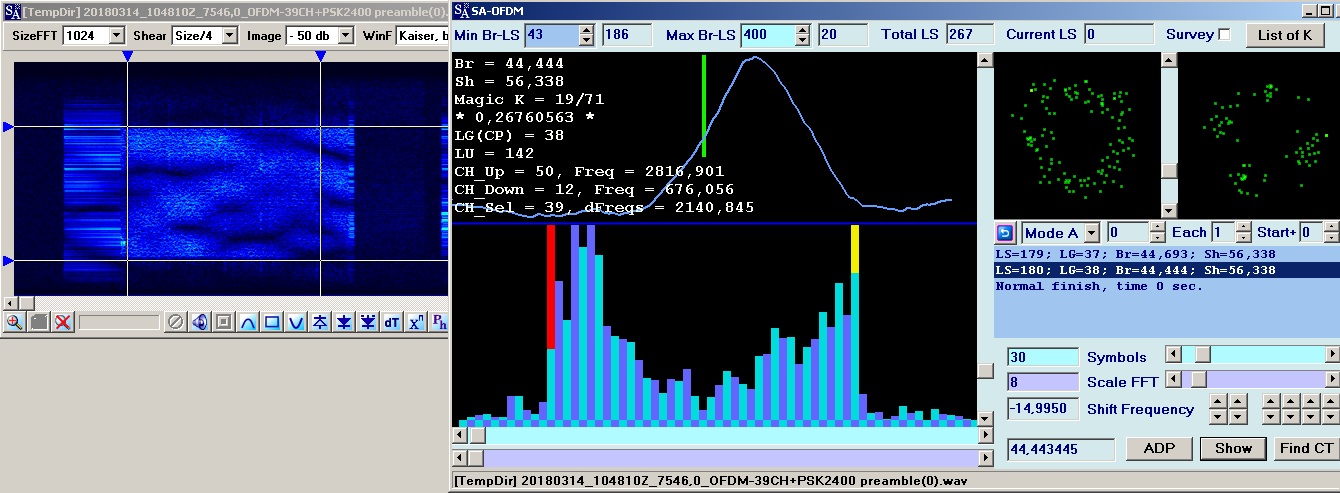Image resolution: width=1340 pixels, height=493 pixels.
Task: Click the scrollbar up arrow beside the curve plot
Action: pyautogui.click(x=985, y=60)
